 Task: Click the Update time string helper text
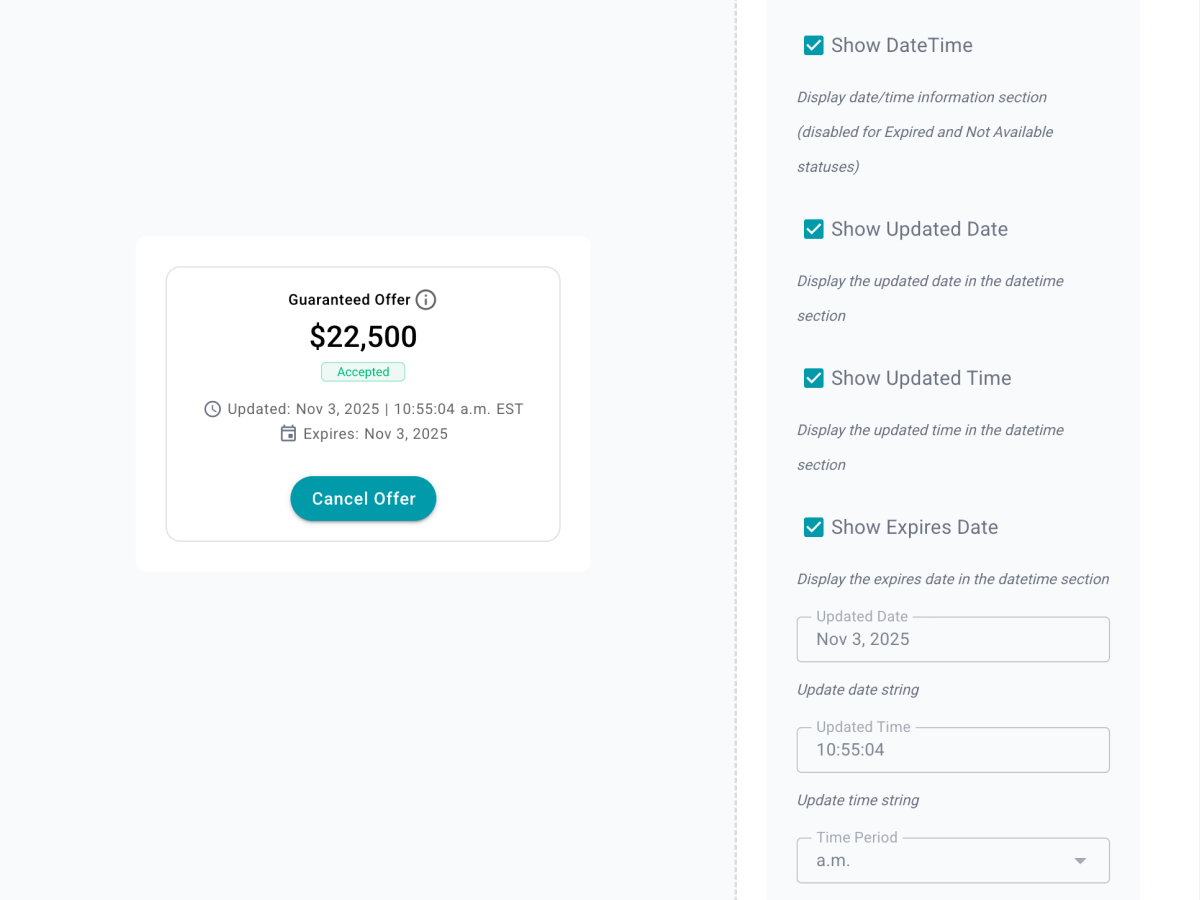click(x=858, y=800)
